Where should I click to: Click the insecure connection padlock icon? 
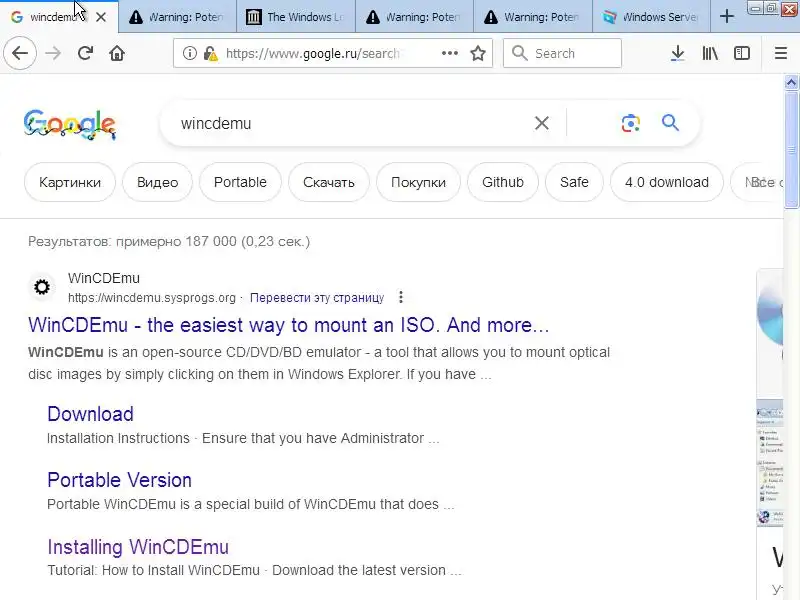pos(210,53)
